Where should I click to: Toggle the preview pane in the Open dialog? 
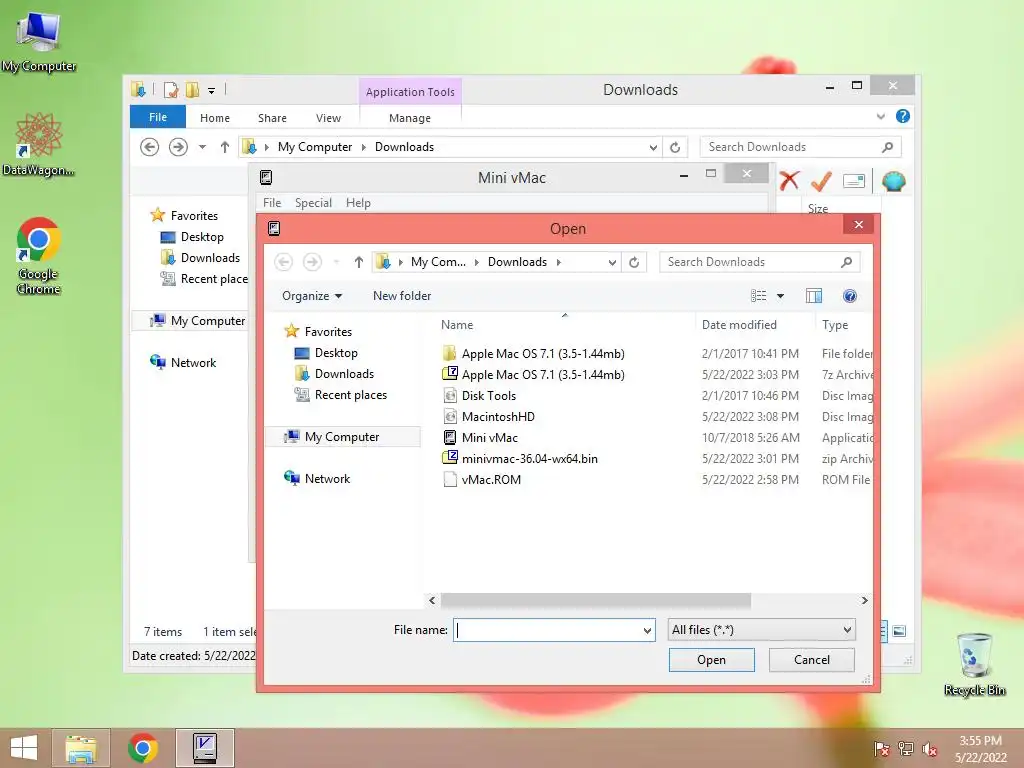tap(814, 296)
